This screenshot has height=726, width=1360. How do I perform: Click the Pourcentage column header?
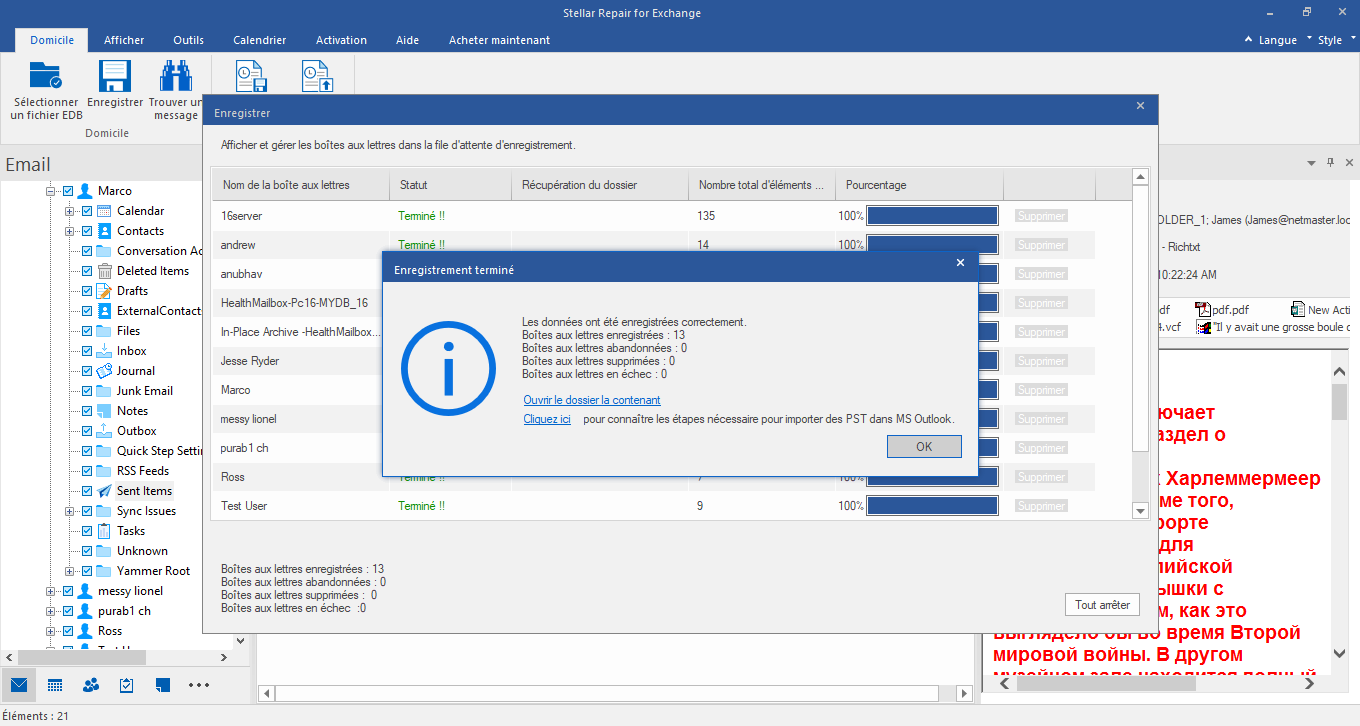tap(920, 185)
